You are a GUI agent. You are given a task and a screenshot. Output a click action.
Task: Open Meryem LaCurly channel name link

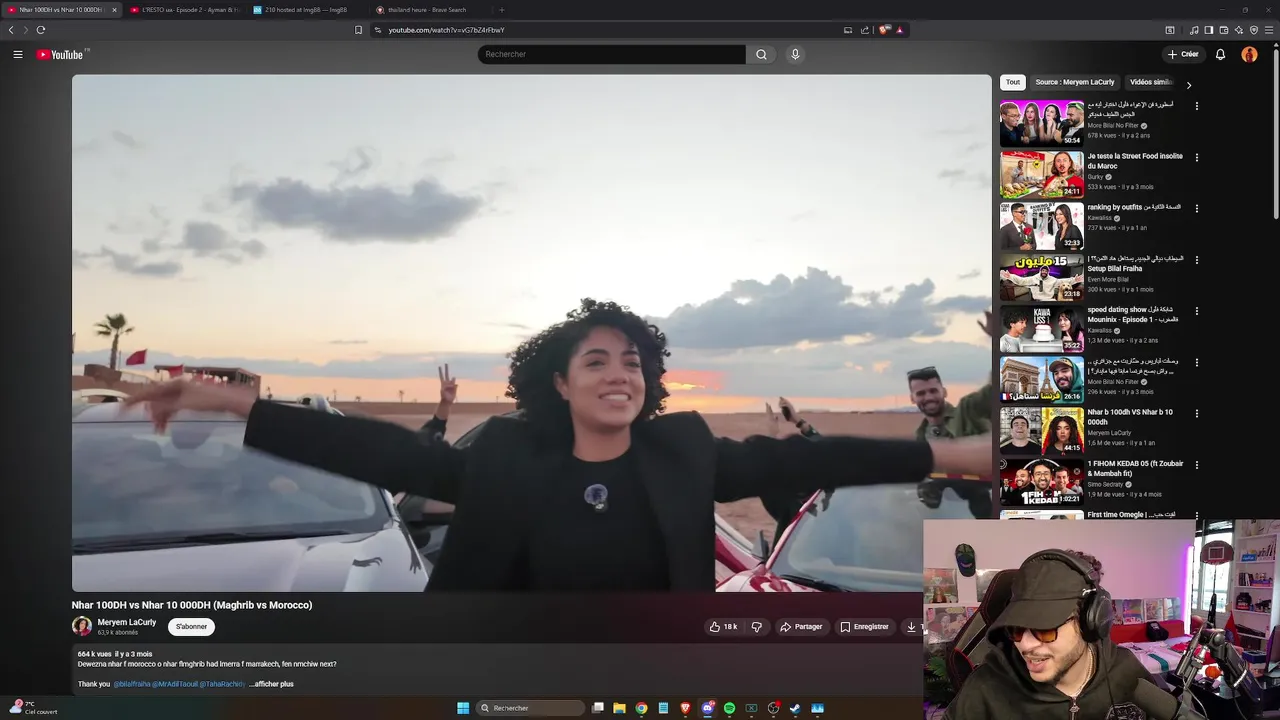click(x=127, y=622)
